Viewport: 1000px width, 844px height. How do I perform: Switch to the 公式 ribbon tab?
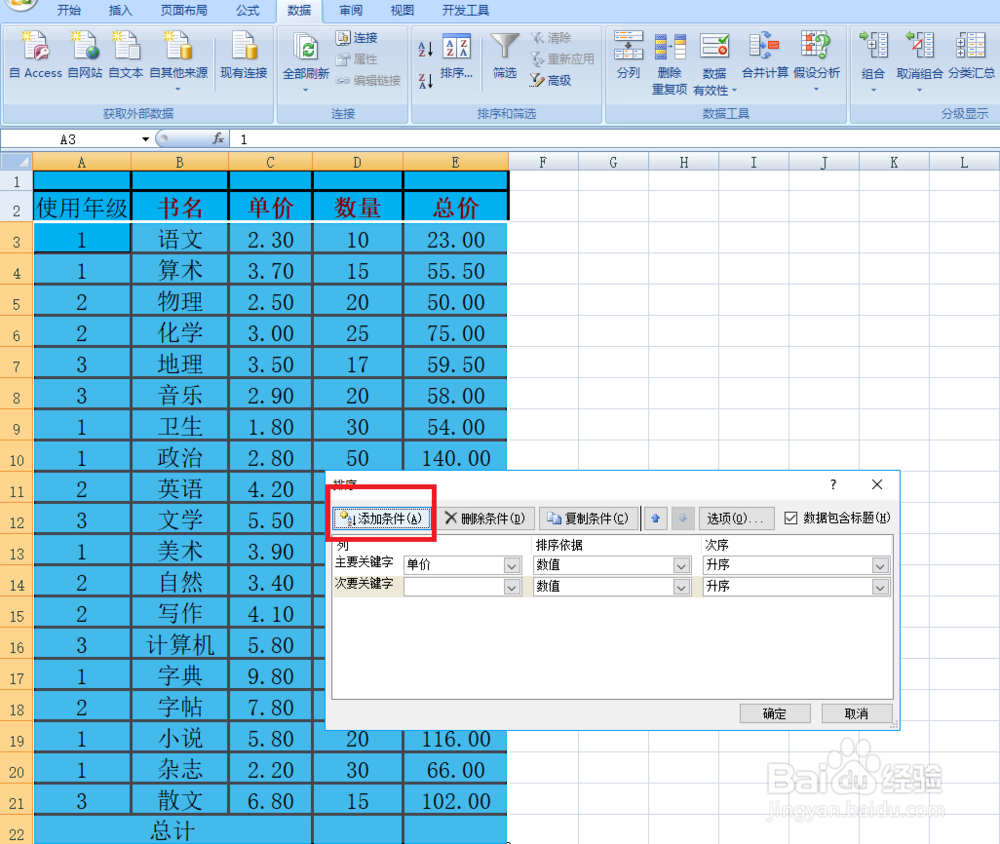click(247, 11)
